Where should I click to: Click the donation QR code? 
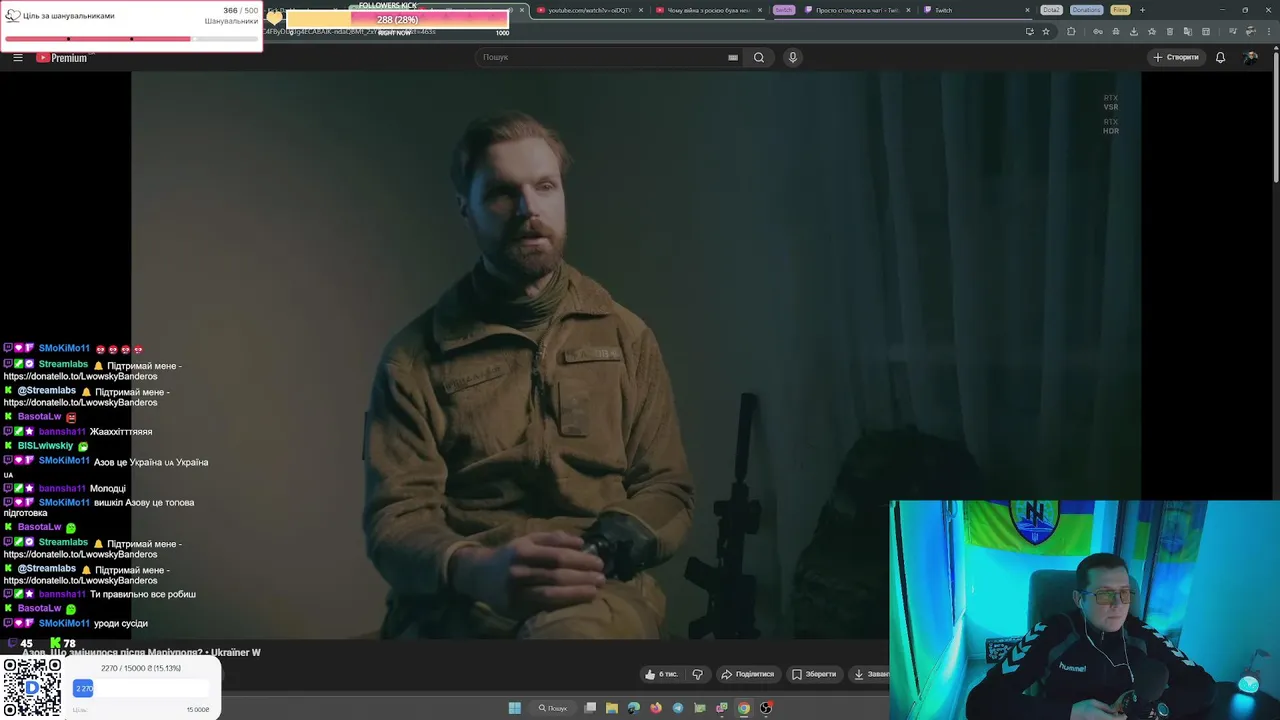(32, 688)
